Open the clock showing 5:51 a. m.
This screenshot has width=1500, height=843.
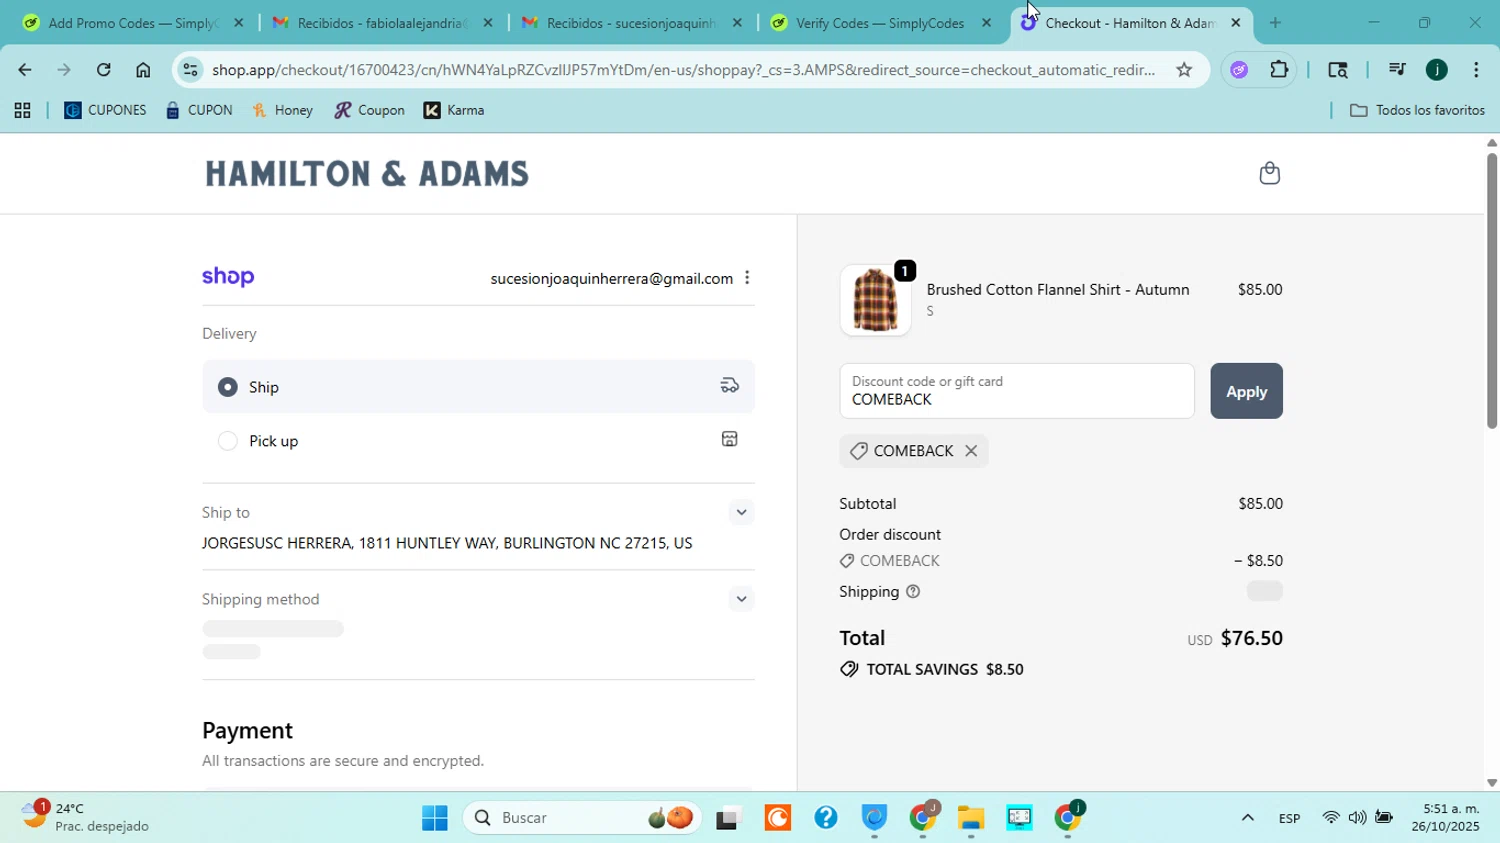tap(1445, 818)
